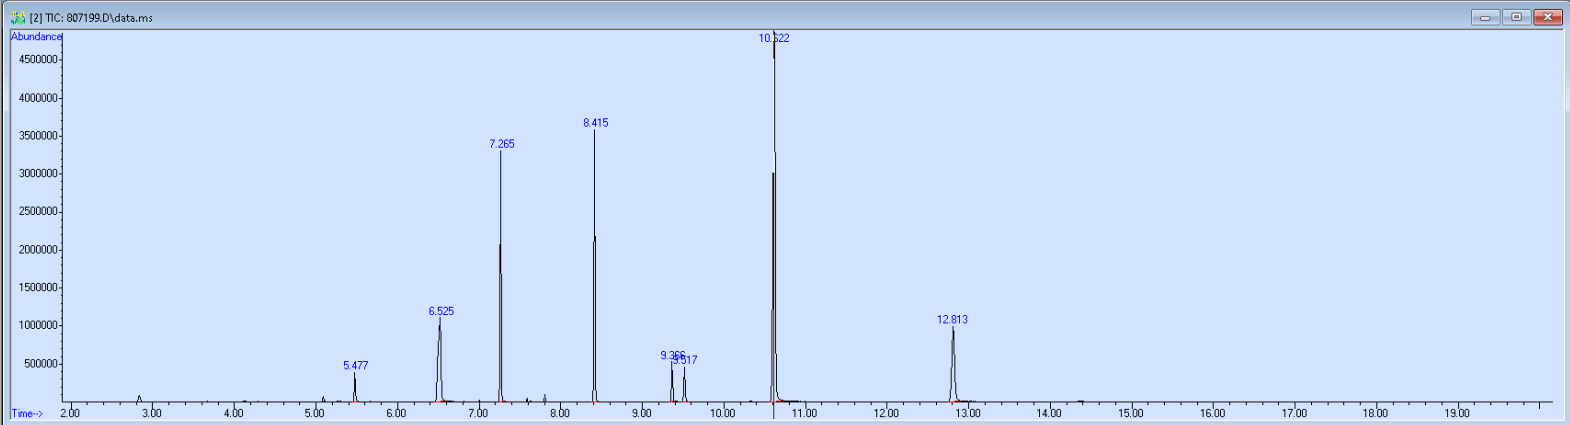Viewport: 1570px width, 425px height.
Task: Click the 7.00 time axis tick label
Action: point(478,413)
